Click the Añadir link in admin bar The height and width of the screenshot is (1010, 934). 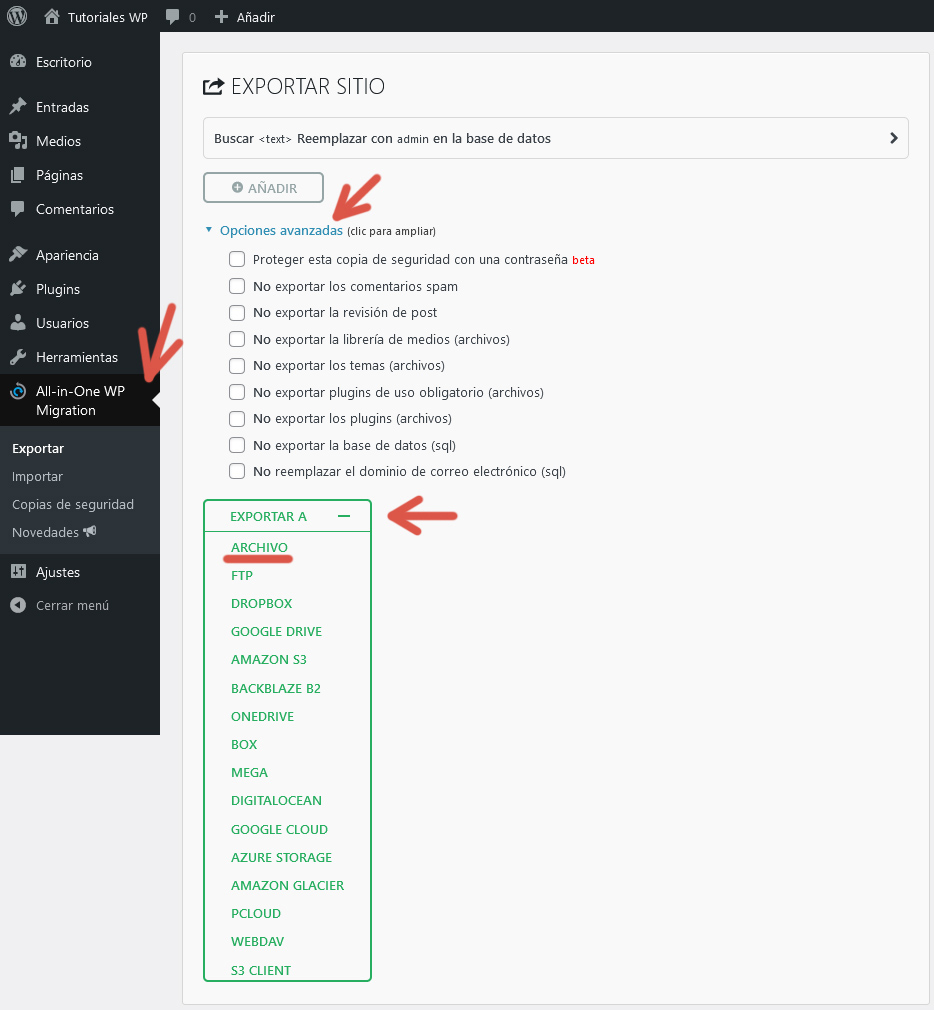[255, 17]
